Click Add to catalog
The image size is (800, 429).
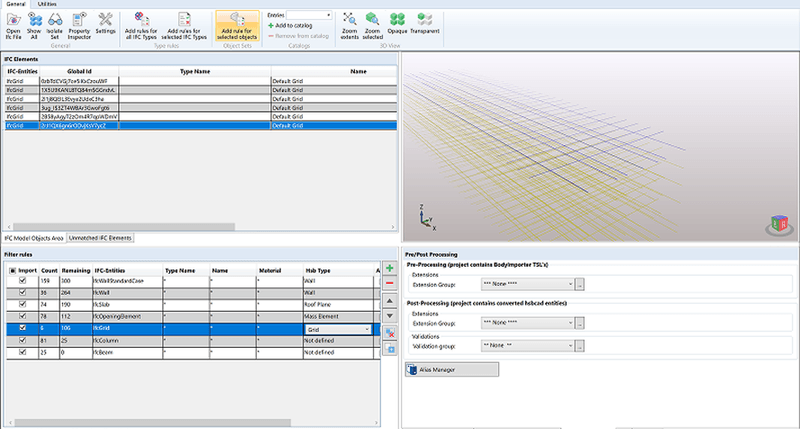click(290, 26)
